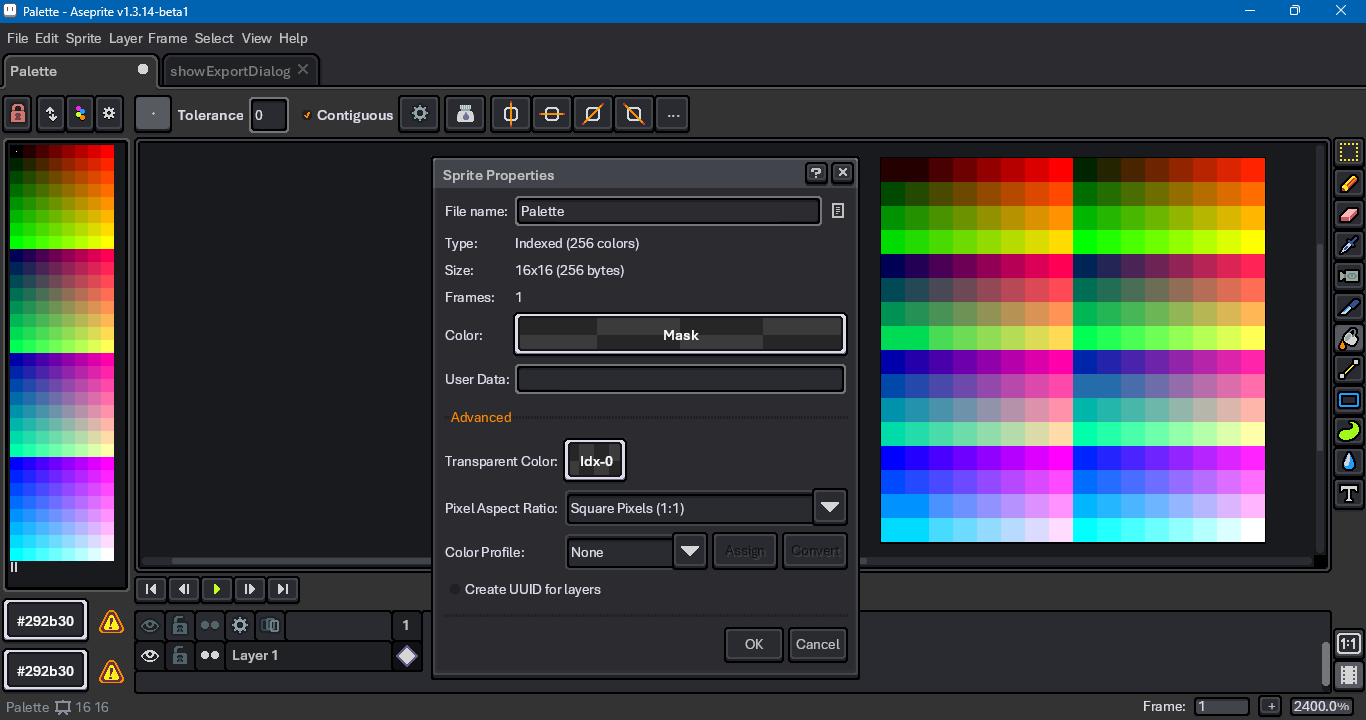Hide Layer 1 with the eye icon
The image size is (1366, 720).
(x=150, y=656)
